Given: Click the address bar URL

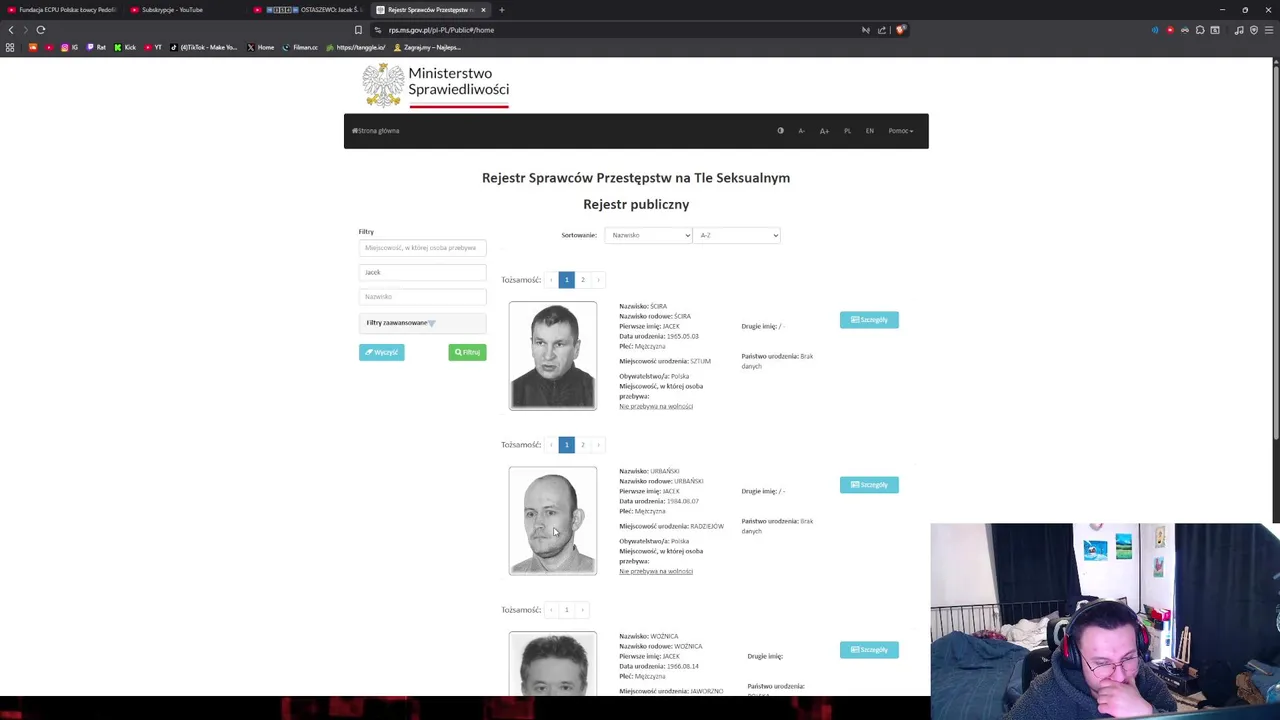Looking at the screenshot, I should (441, 30).
